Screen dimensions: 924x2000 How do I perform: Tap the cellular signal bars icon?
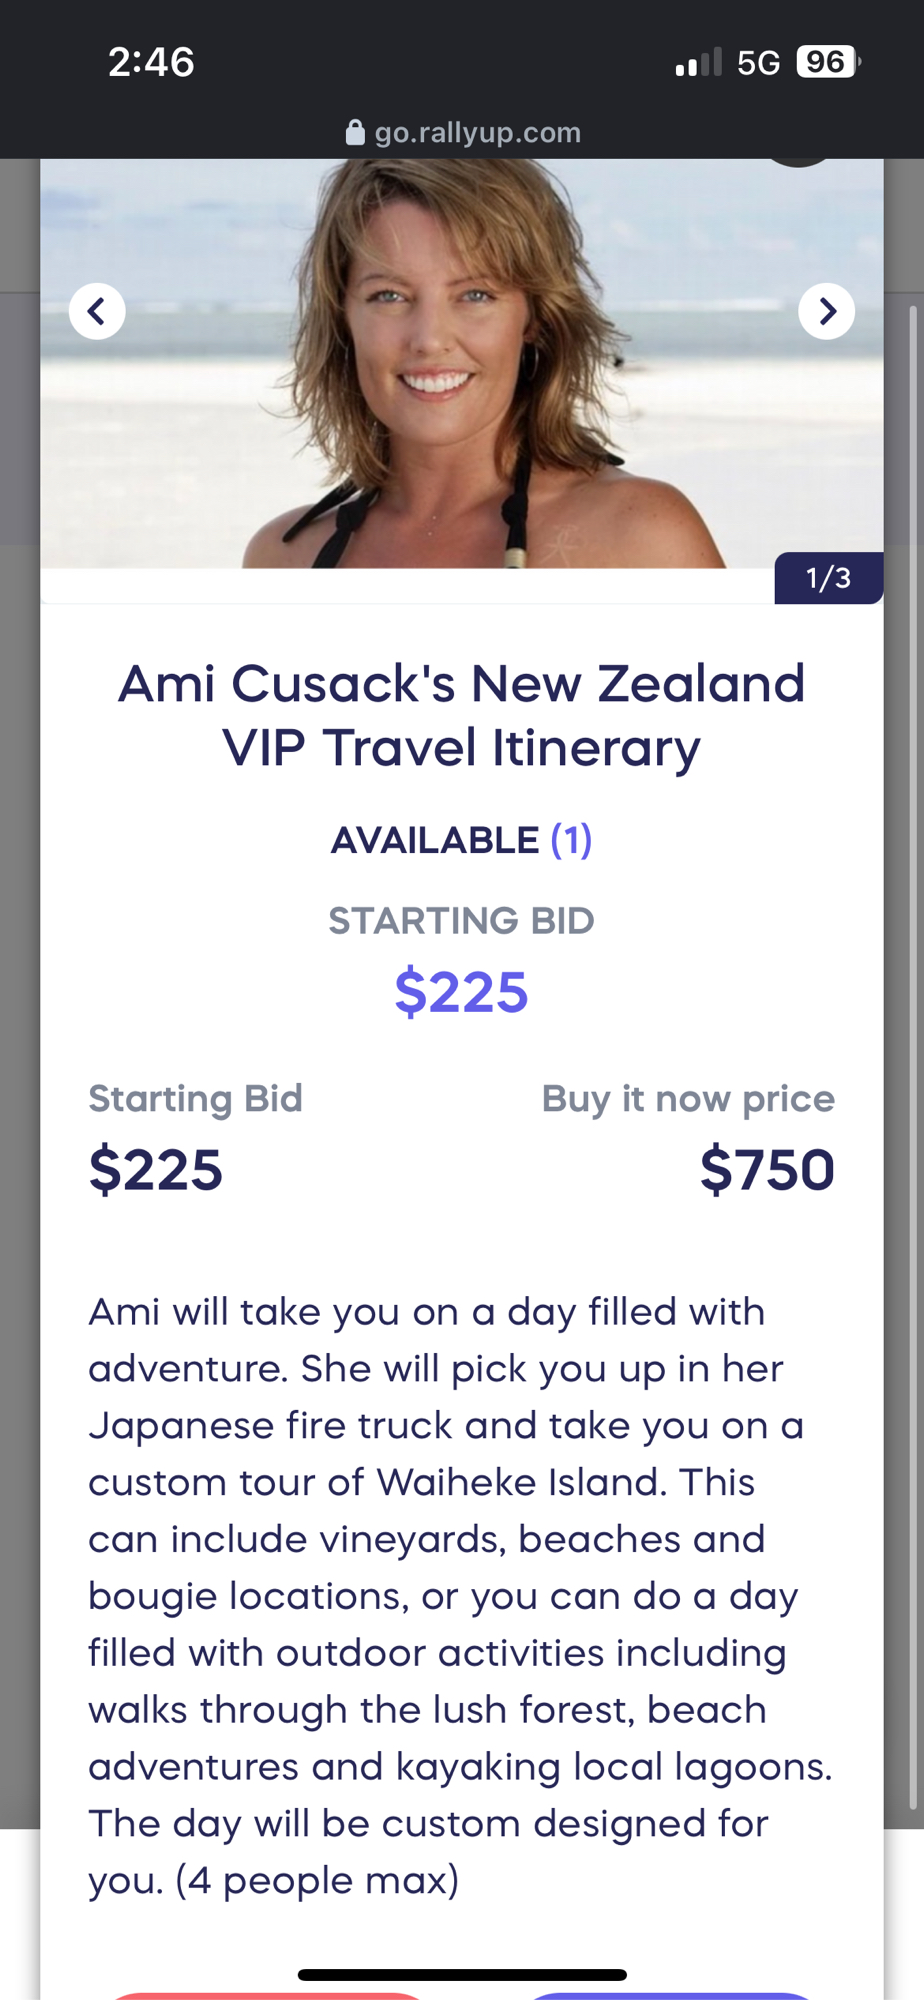pyautogui.click(x=698, y=63)
